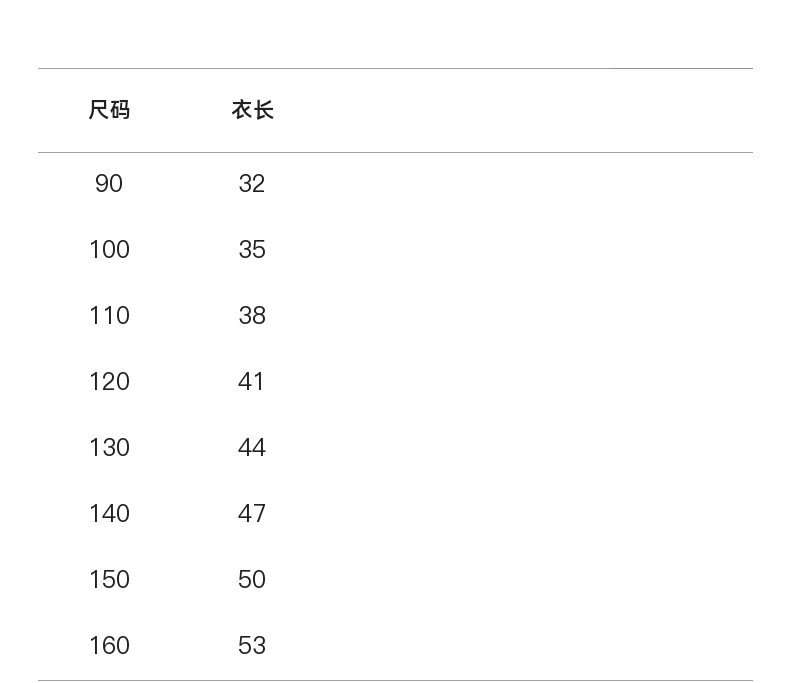Image resolution: width=790 pixels, height=683 pixels.
Task: Click the 衣长 value 53
Action: [x=252, y=646]
